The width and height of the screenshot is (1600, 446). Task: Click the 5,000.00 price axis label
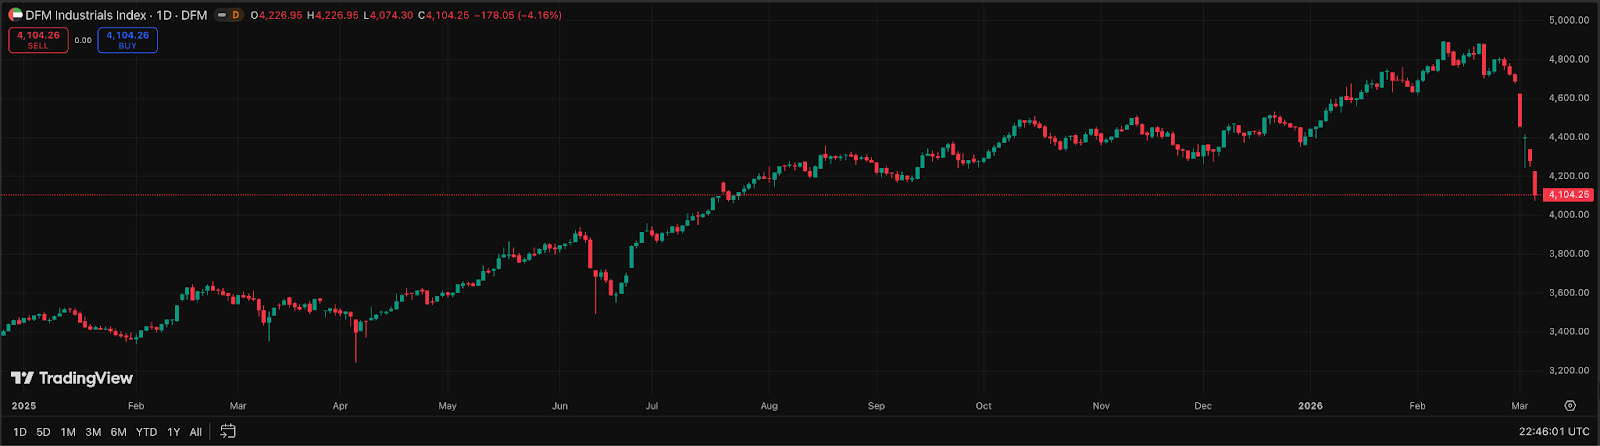1568,20
